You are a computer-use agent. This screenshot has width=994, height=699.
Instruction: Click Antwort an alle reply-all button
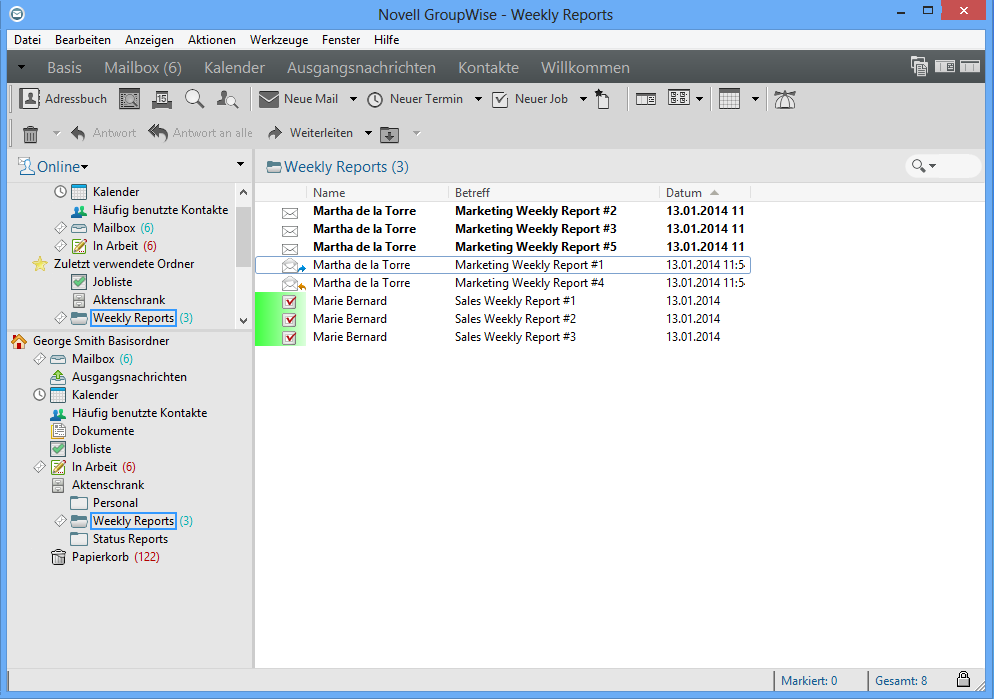[x=200, y=133]
